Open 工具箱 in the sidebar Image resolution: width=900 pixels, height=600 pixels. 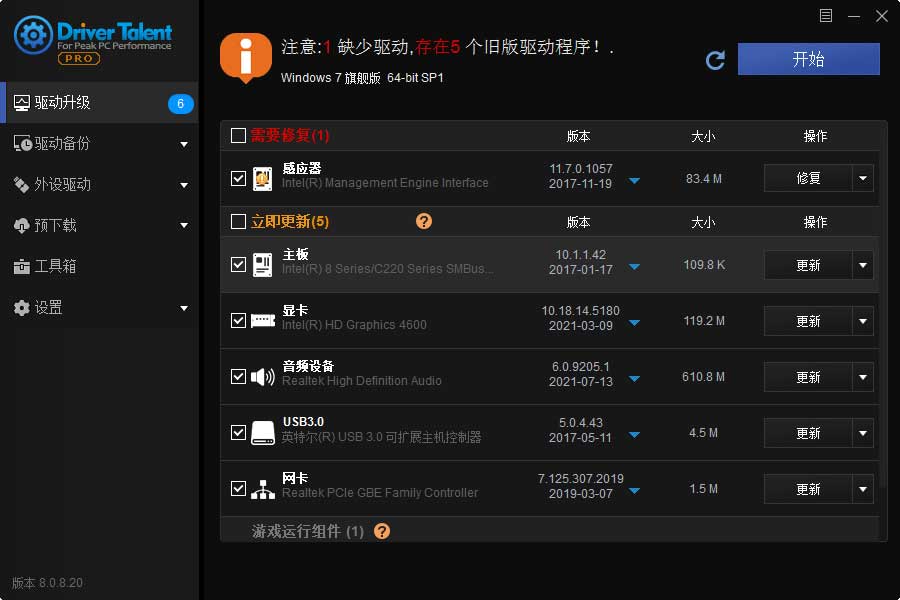click(99, 266)
